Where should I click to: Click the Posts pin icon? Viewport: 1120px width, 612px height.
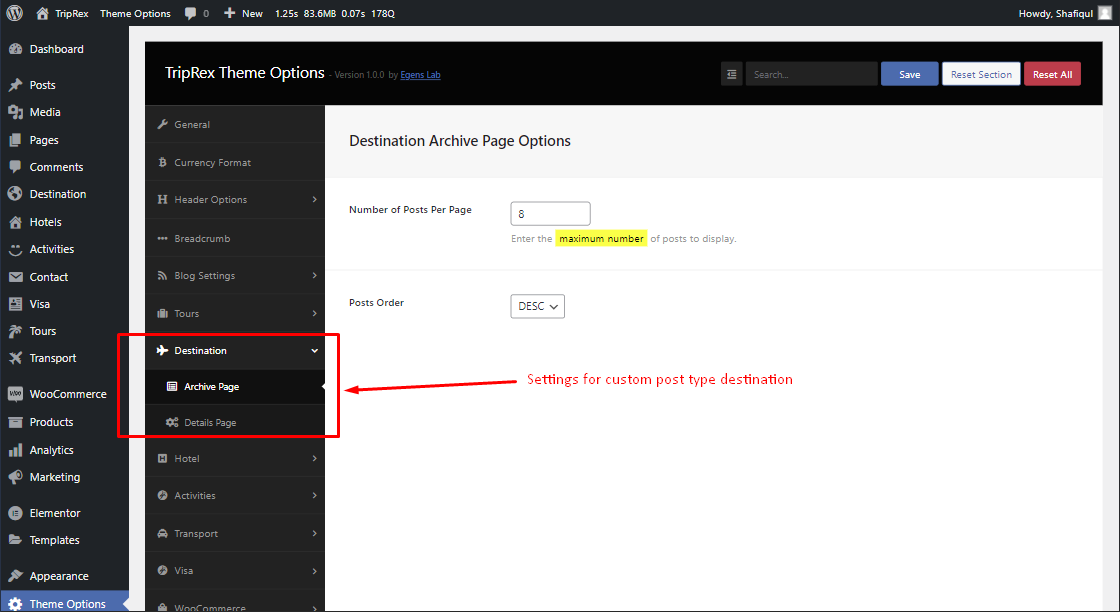click(15, 85)
